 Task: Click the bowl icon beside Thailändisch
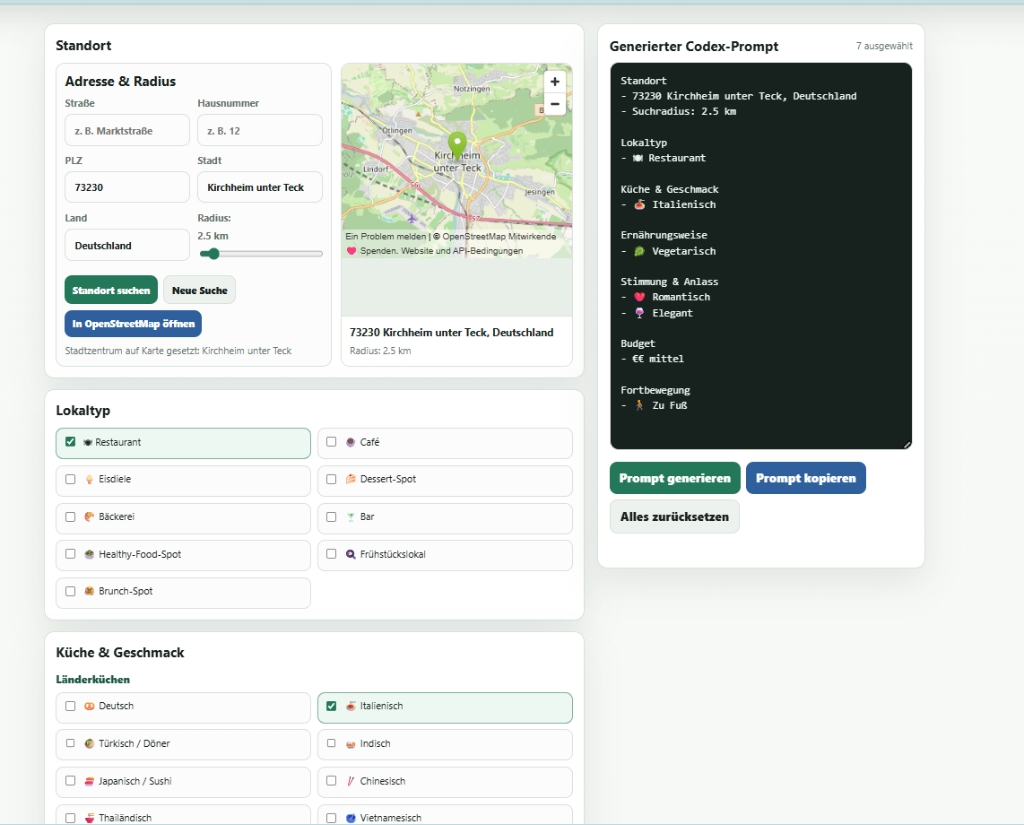pyautogui.click(x=89, y=818)
